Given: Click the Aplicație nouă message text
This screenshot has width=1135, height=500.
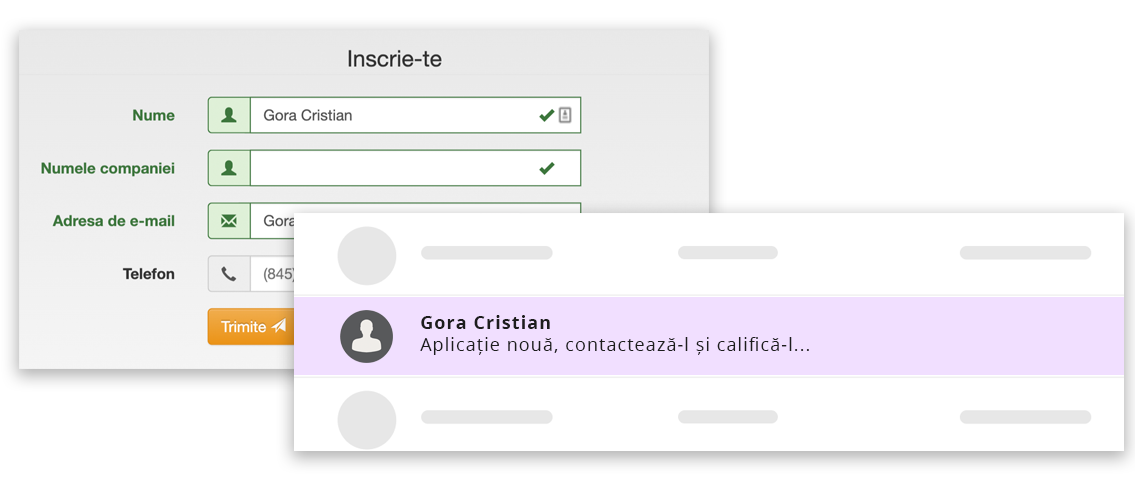Looking at the screenshot, I should (615, 346).
